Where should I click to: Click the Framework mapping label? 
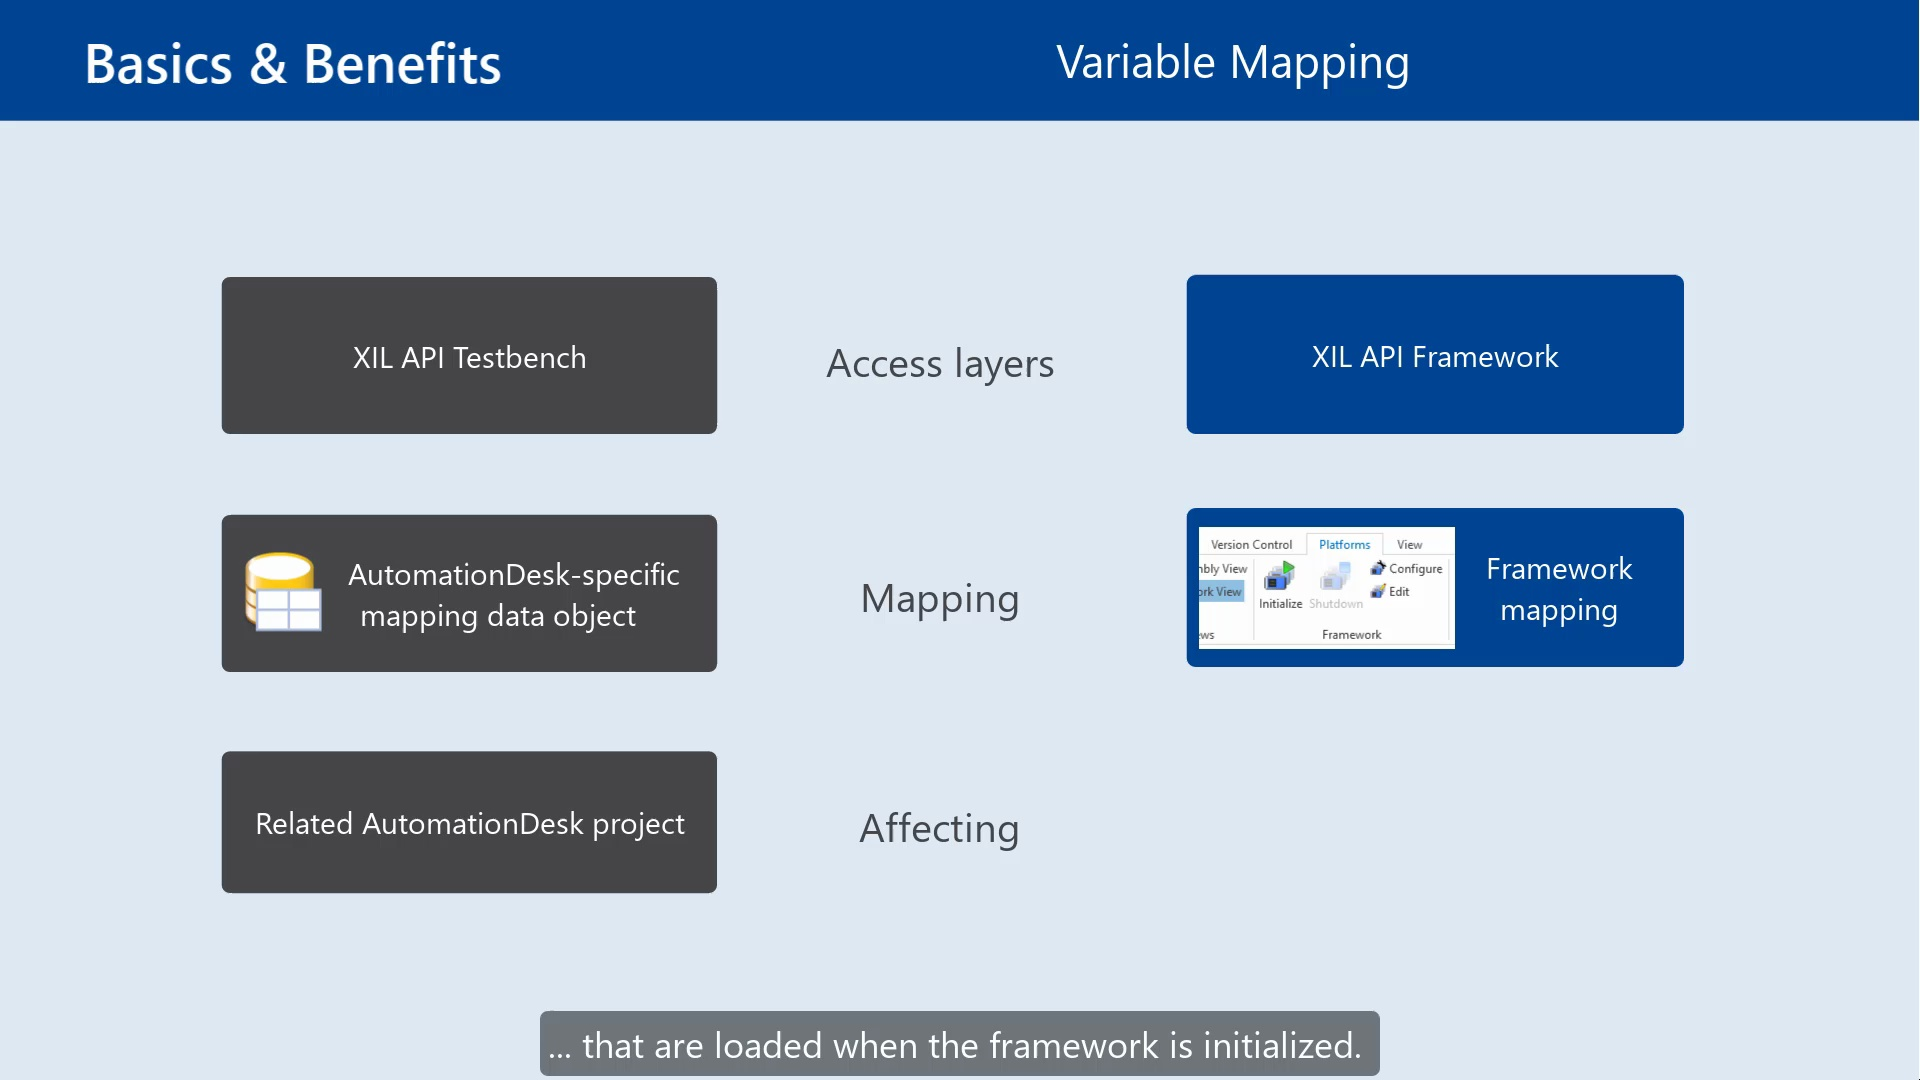[x=1559, y=589]
